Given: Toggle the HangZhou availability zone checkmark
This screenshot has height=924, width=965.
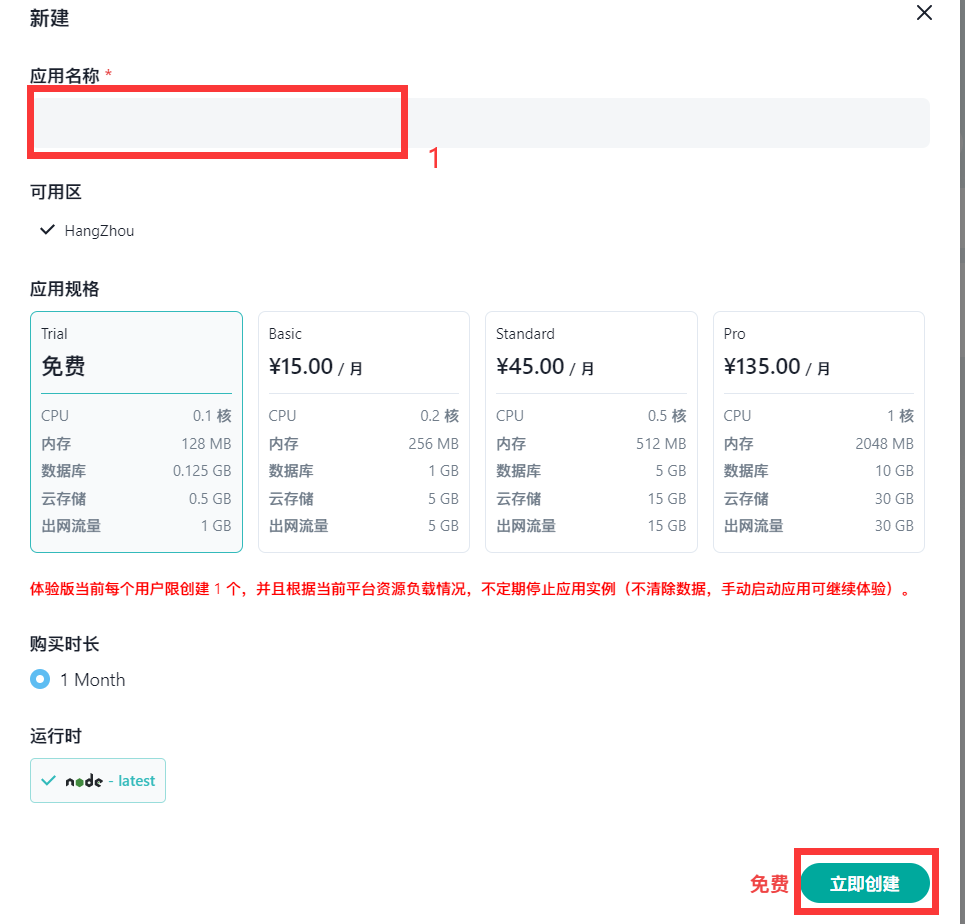Looking at the screenshot, I should tap(46, 229).
